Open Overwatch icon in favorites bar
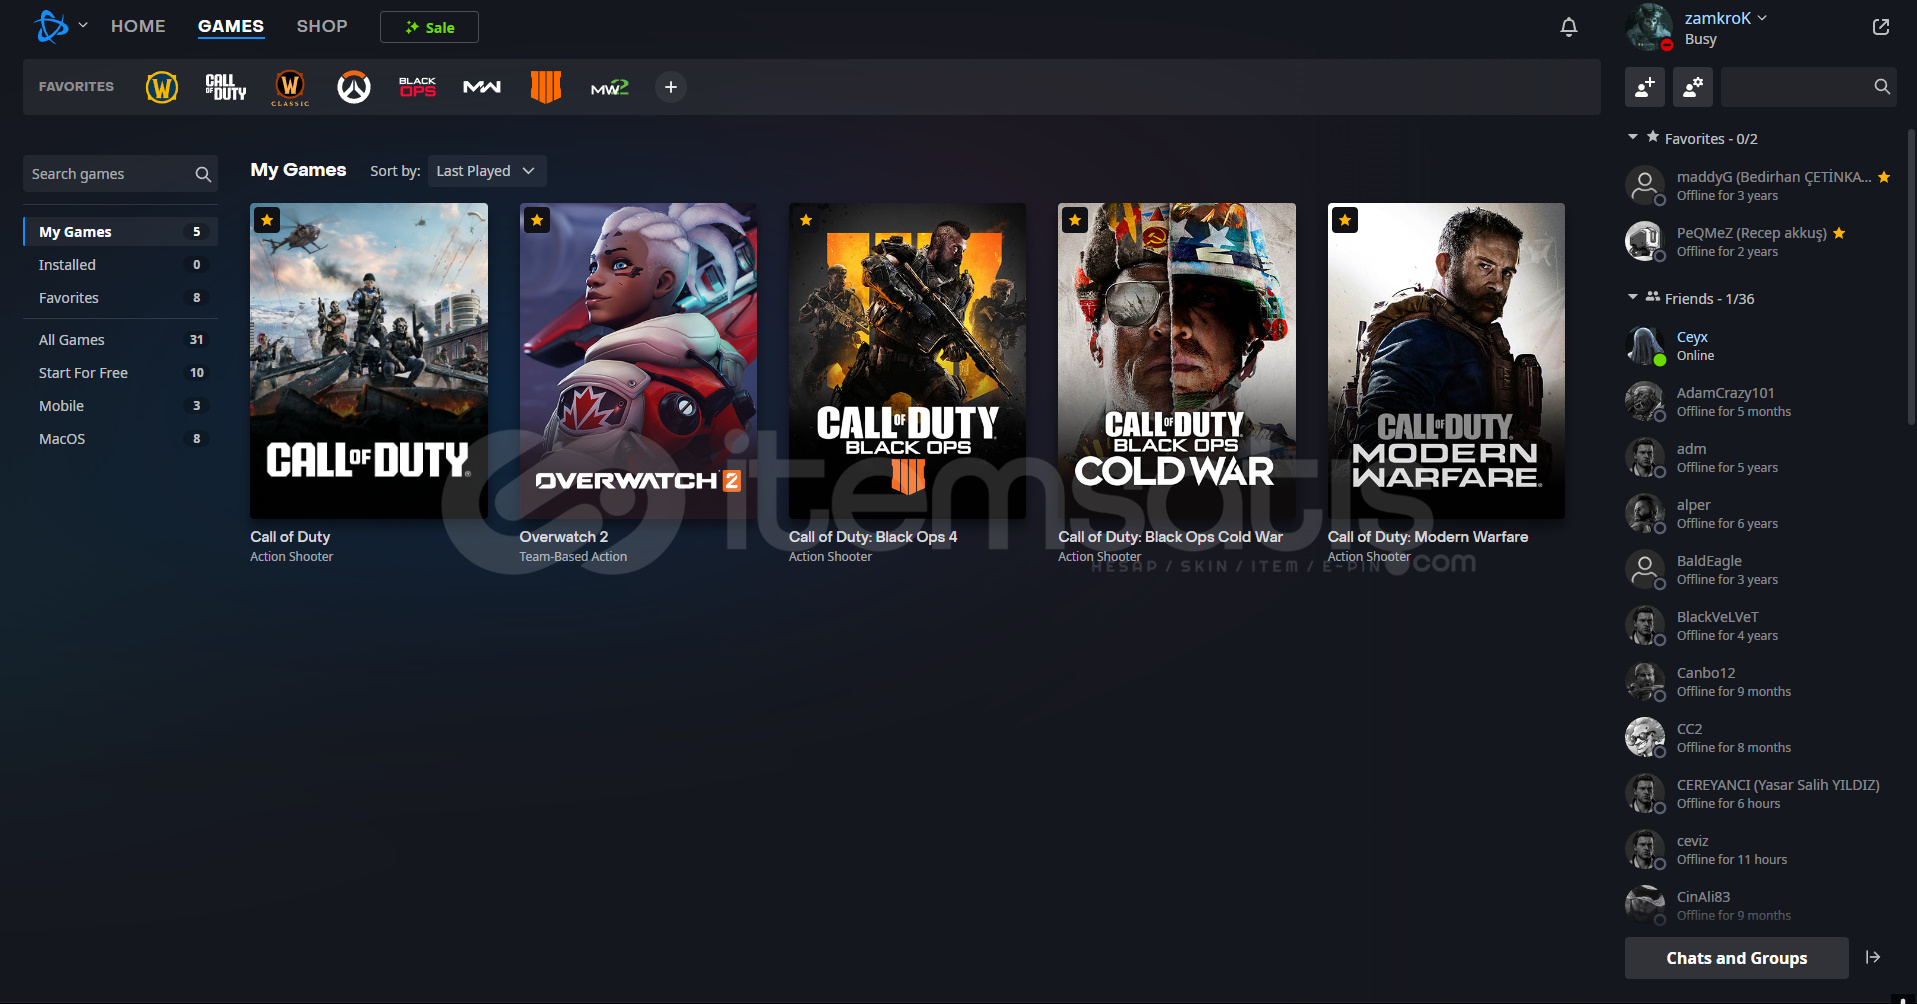1917x1004 pixels. click(x=354, y=88)
